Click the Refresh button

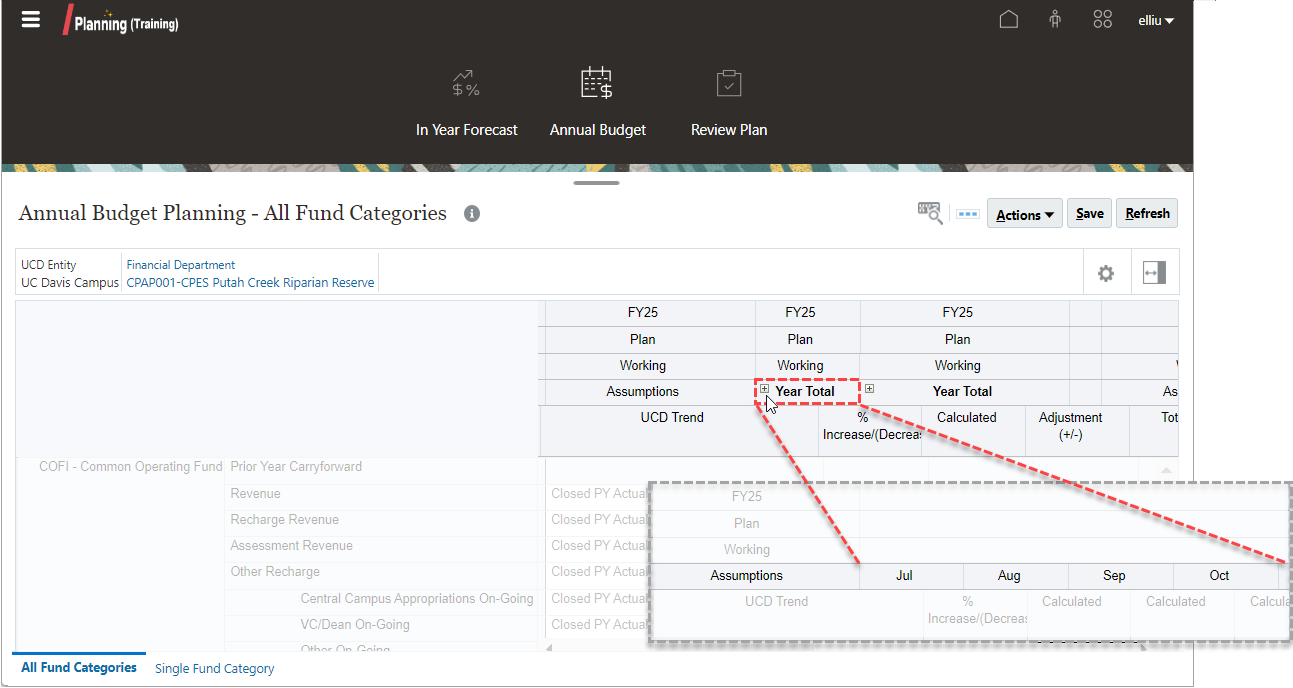pyautogui.click(x=1146, y=213)
